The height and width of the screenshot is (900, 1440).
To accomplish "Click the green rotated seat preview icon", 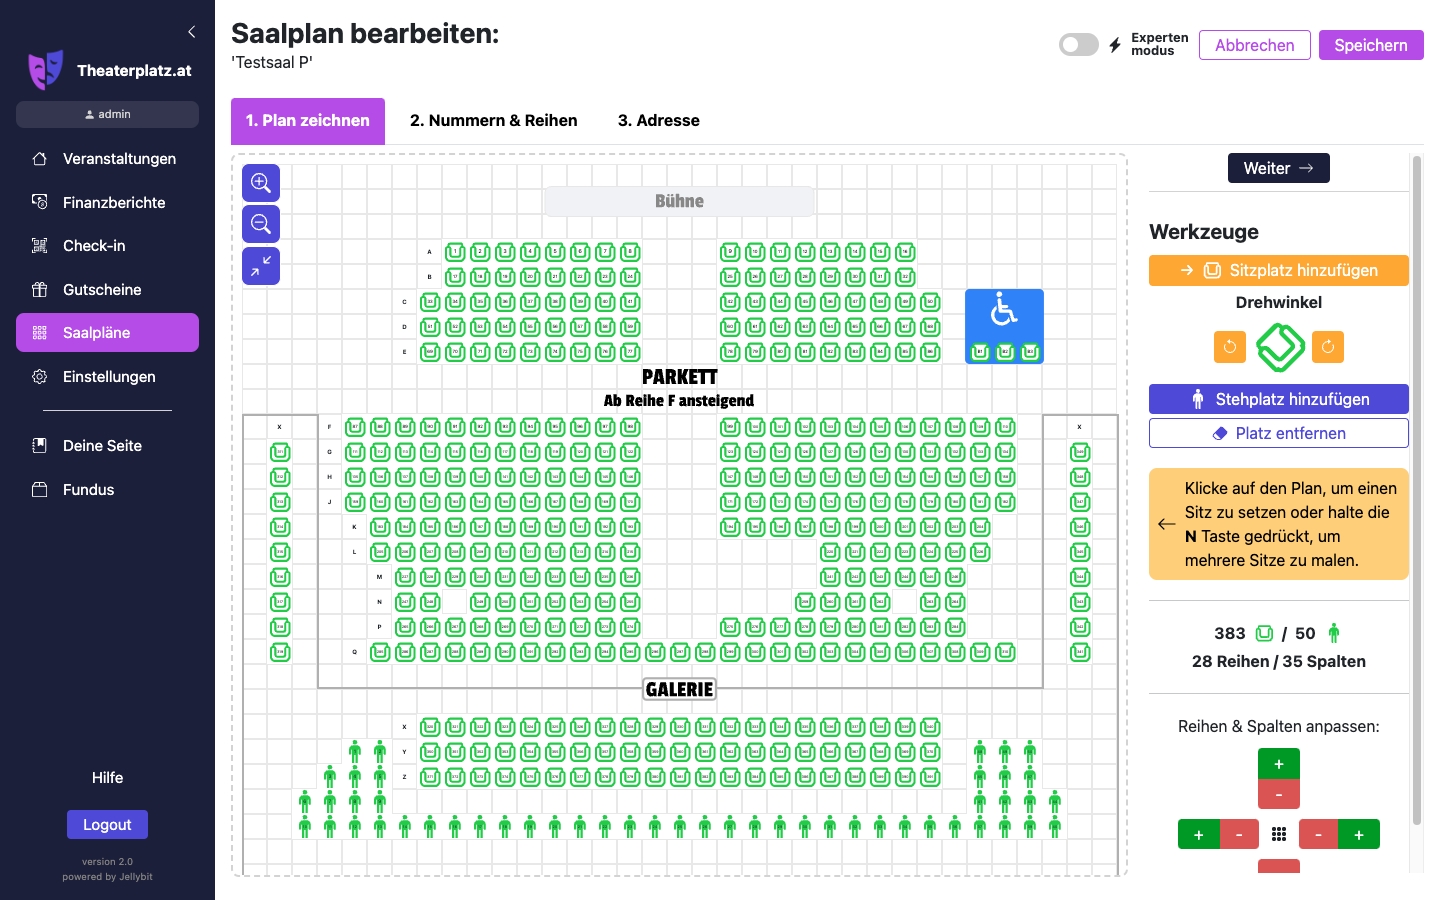I will pyautogui.click(x=1278, y=347).
